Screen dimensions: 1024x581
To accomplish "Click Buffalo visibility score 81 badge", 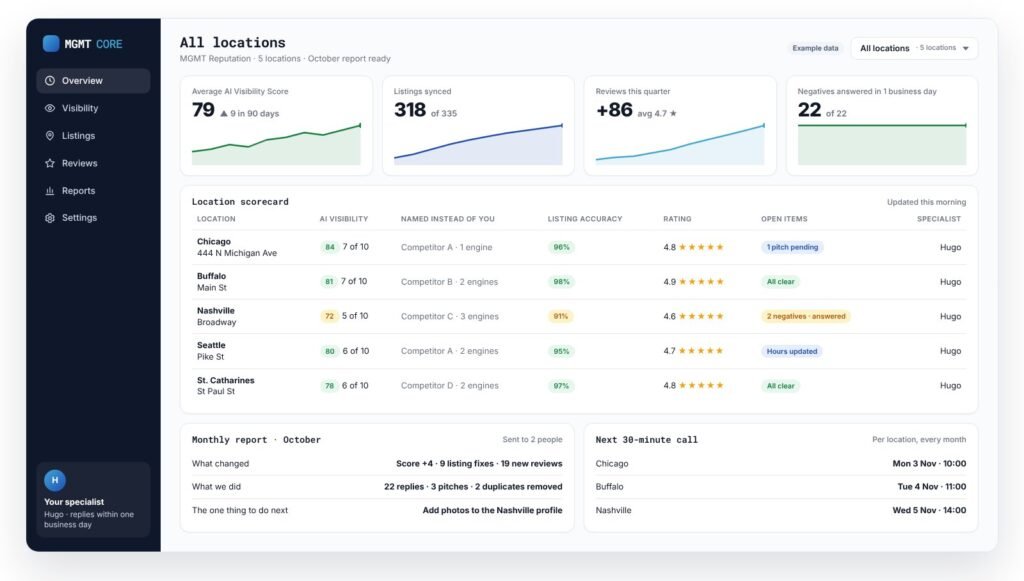I will tap(328, 282).
